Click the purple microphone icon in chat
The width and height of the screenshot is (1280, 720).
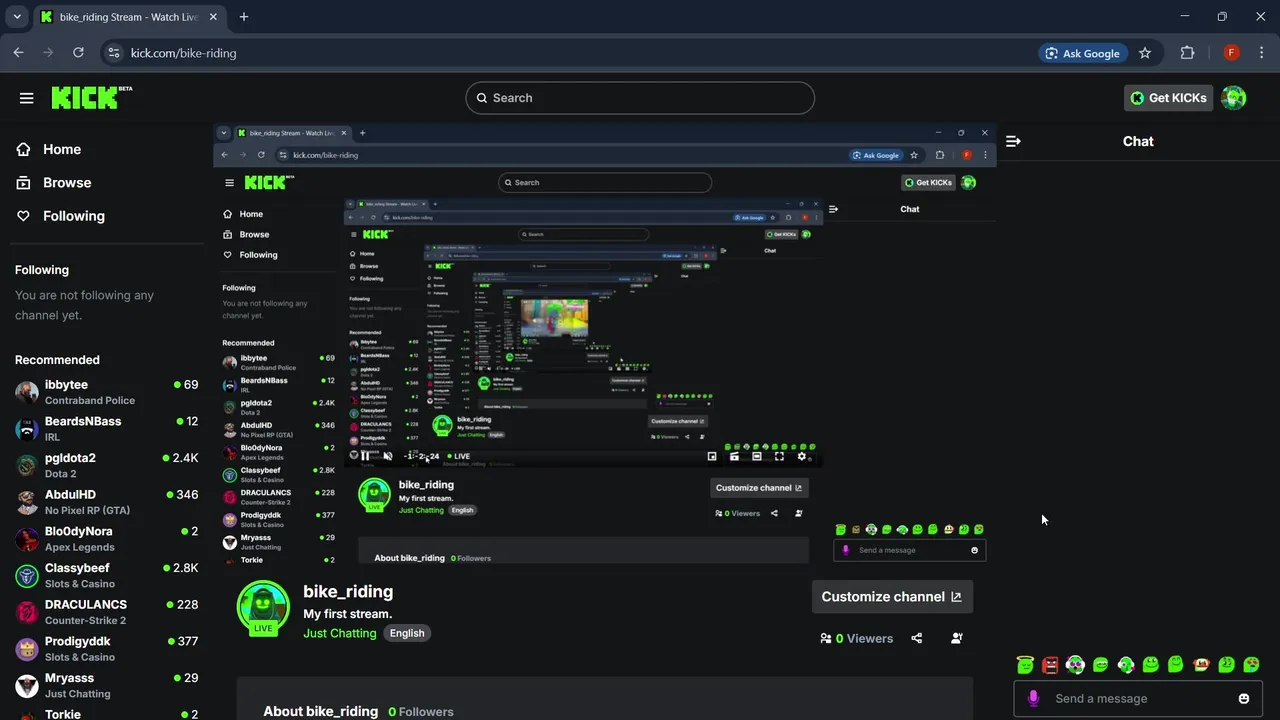pos(1033,698)
